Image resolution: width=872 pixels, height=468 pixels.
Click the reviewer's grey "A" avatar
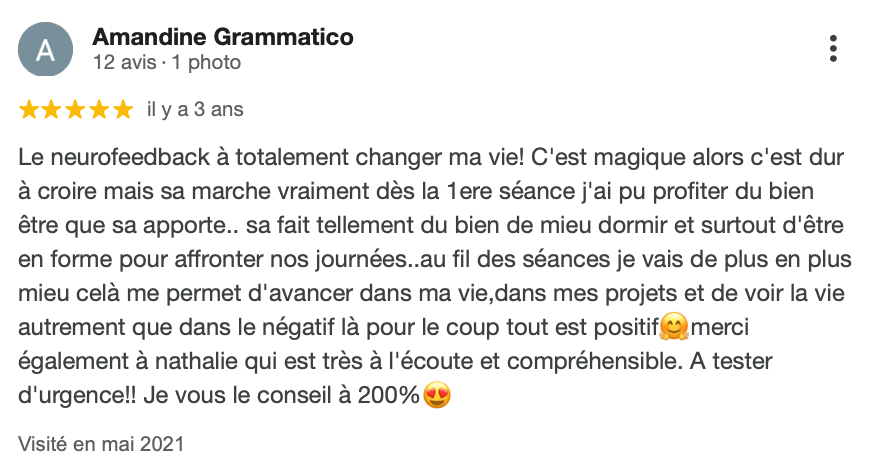coord(45,49)
